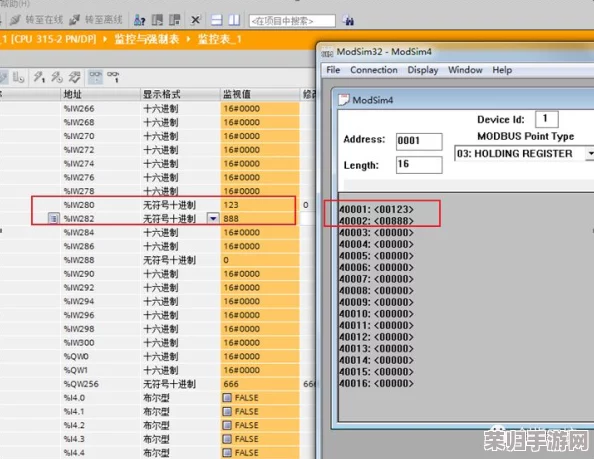Click the black X cross-reference toolbar icon
The image size is (594, 459).
point(195,20)
